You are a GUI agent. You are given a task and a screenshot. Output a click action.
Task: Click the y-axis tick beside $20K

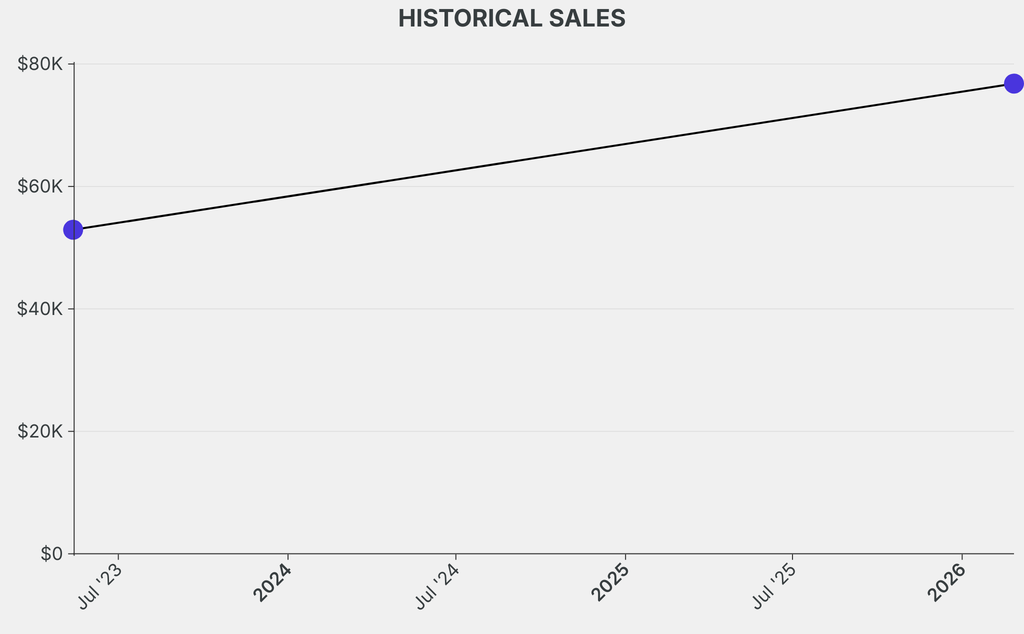point(71,431)
